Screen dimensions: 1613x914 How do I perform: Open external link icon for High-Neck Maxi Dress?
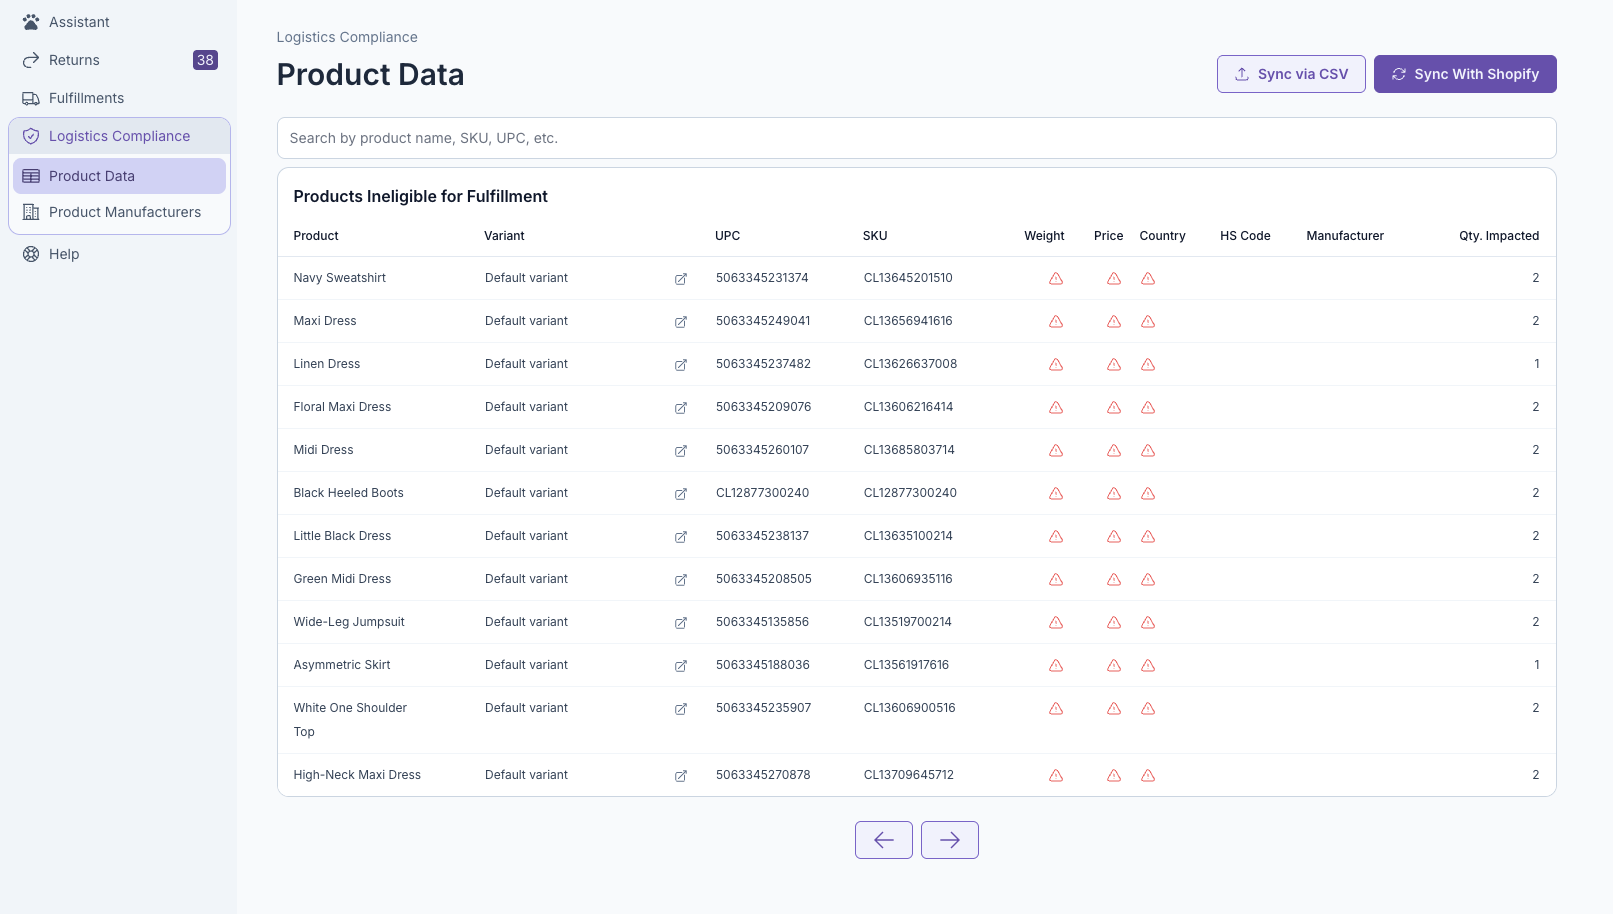(681, 776)
